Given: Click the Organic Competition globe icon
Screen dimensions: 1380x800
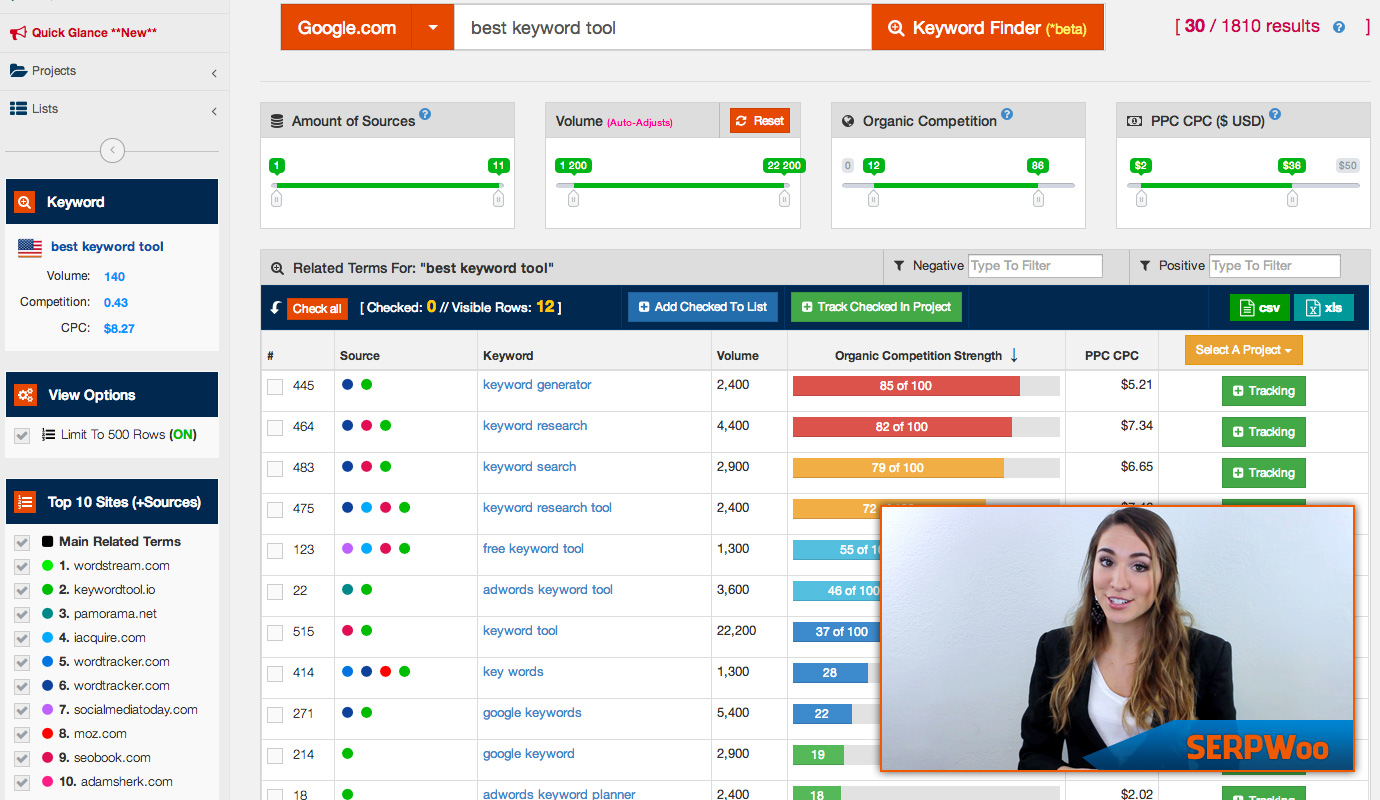Looking at the screenshot, I should pyautogui.click(x=848, y=121).
